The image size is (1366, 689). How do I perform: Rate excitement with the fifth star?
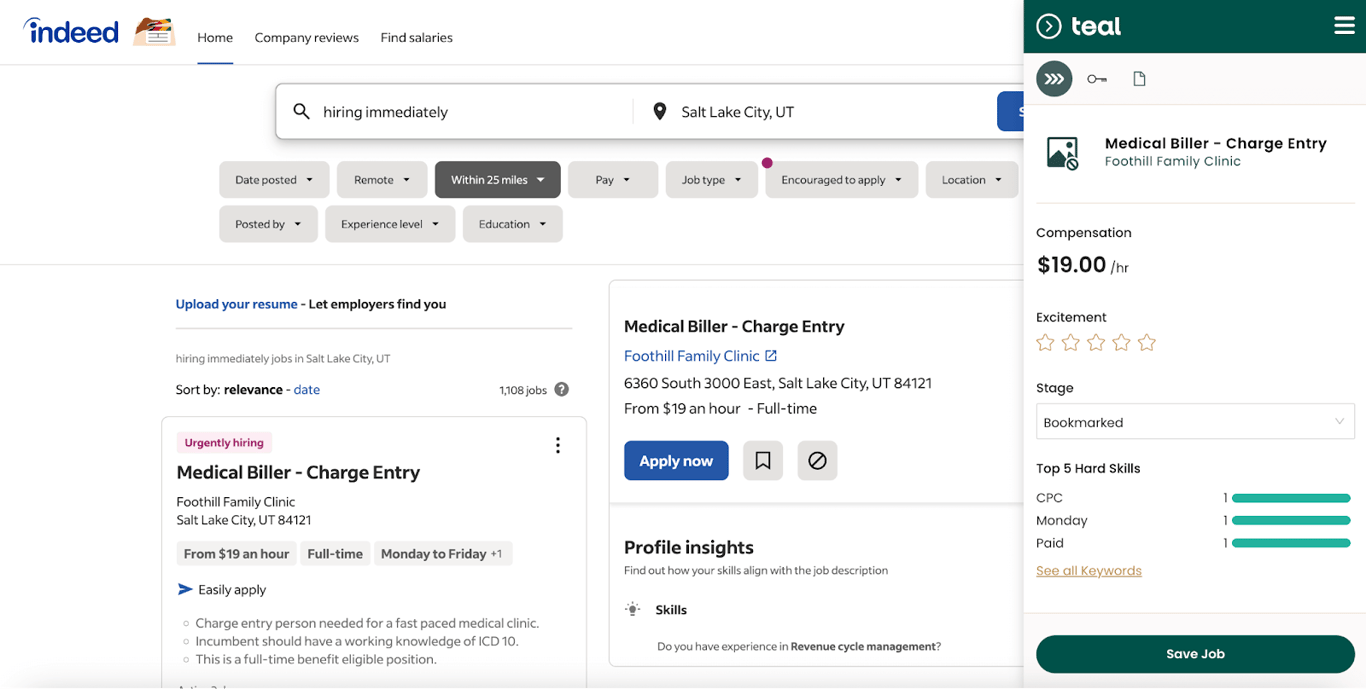click(x=1147, y=343)
